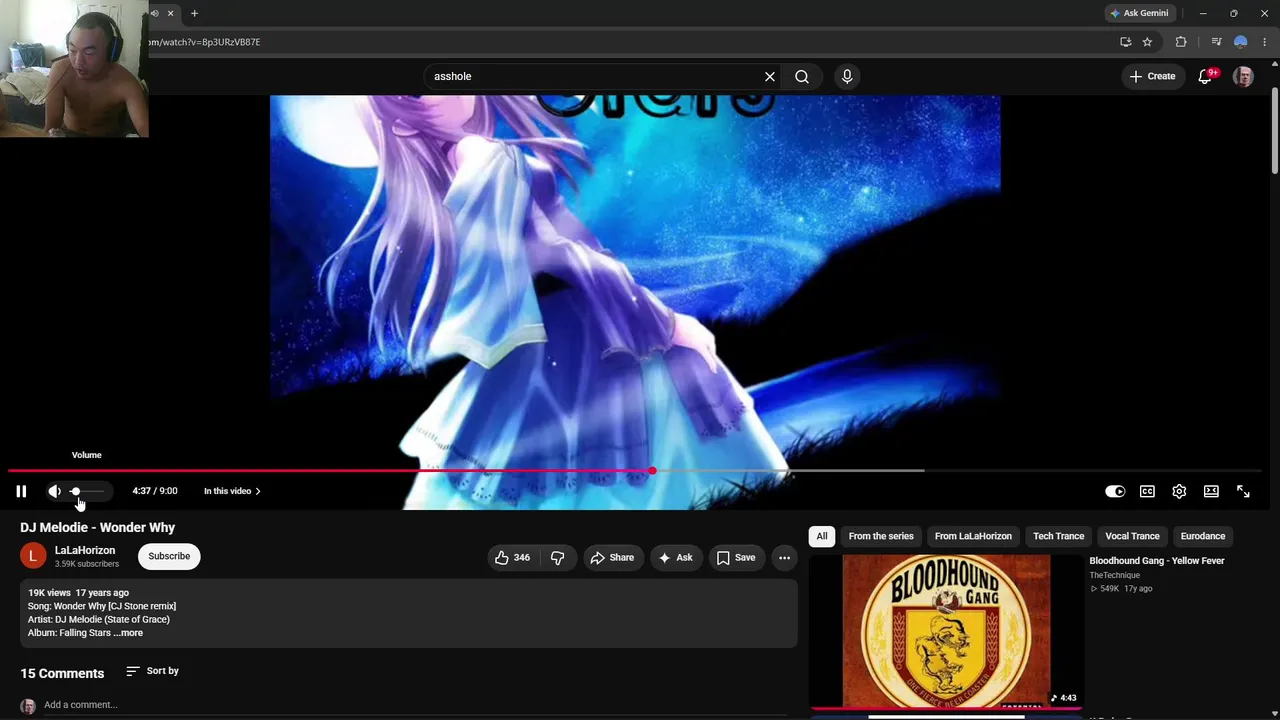Expand the 'In this video' chapters

coord(232,491)
